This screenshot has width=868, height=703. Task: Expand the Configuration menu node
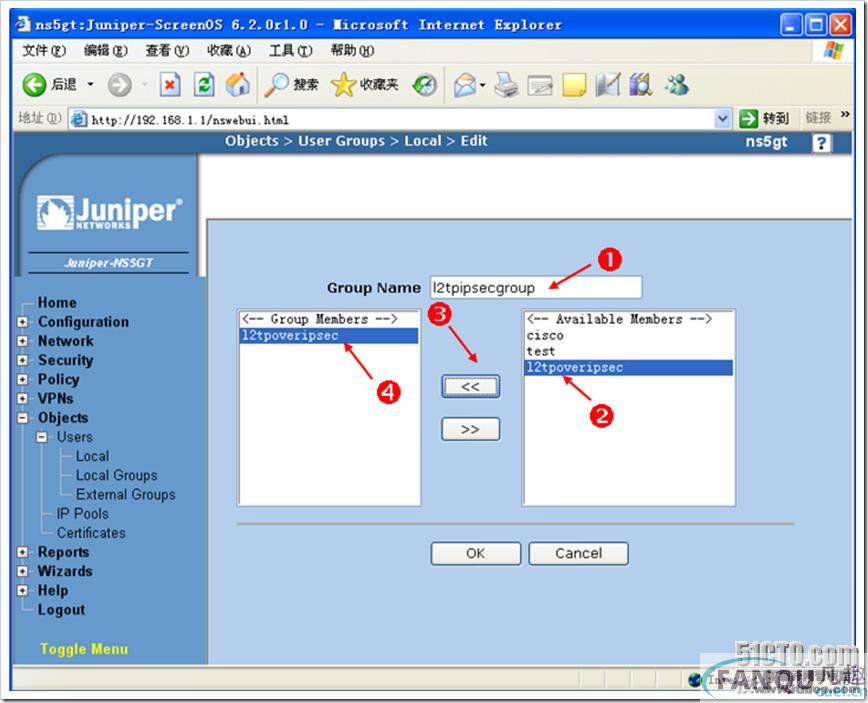point(22,322)
